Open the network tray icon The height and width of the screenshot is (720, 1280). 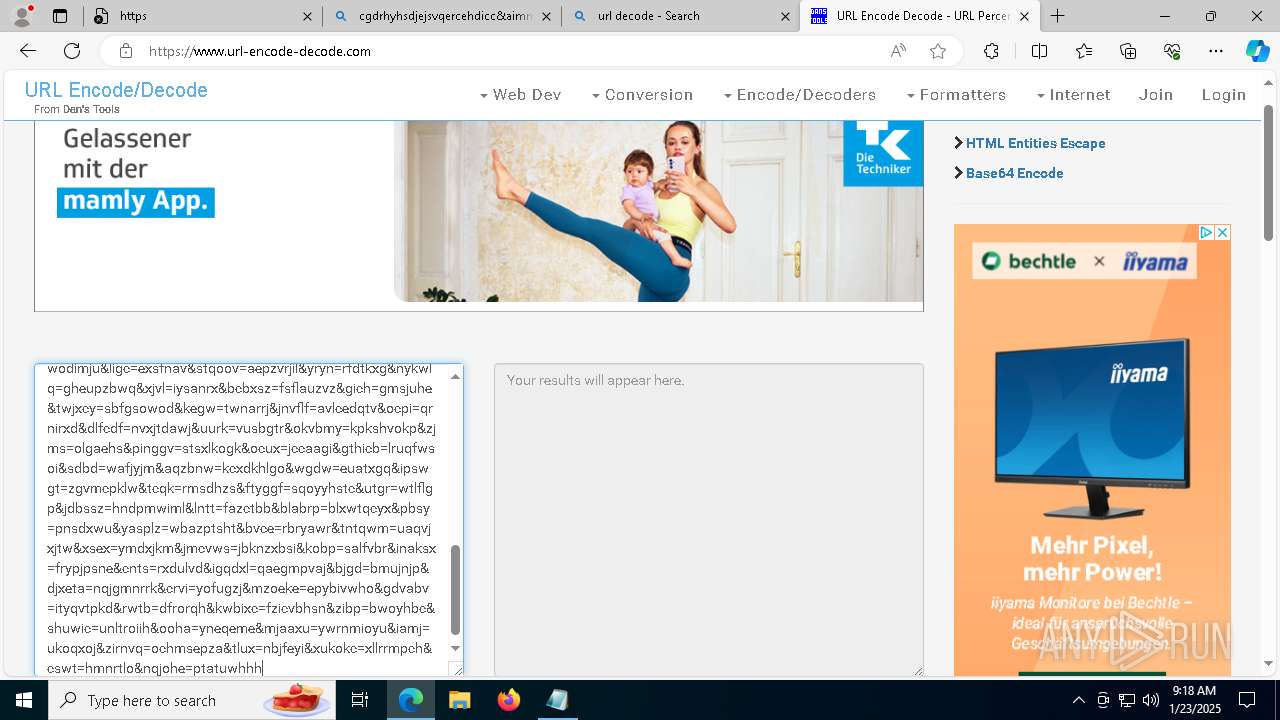click(x=1126, y=700)
